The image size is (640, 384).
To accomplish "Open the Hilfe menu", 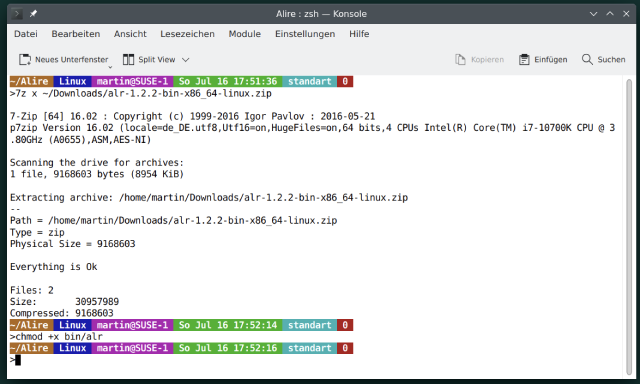I will point(359,34).
